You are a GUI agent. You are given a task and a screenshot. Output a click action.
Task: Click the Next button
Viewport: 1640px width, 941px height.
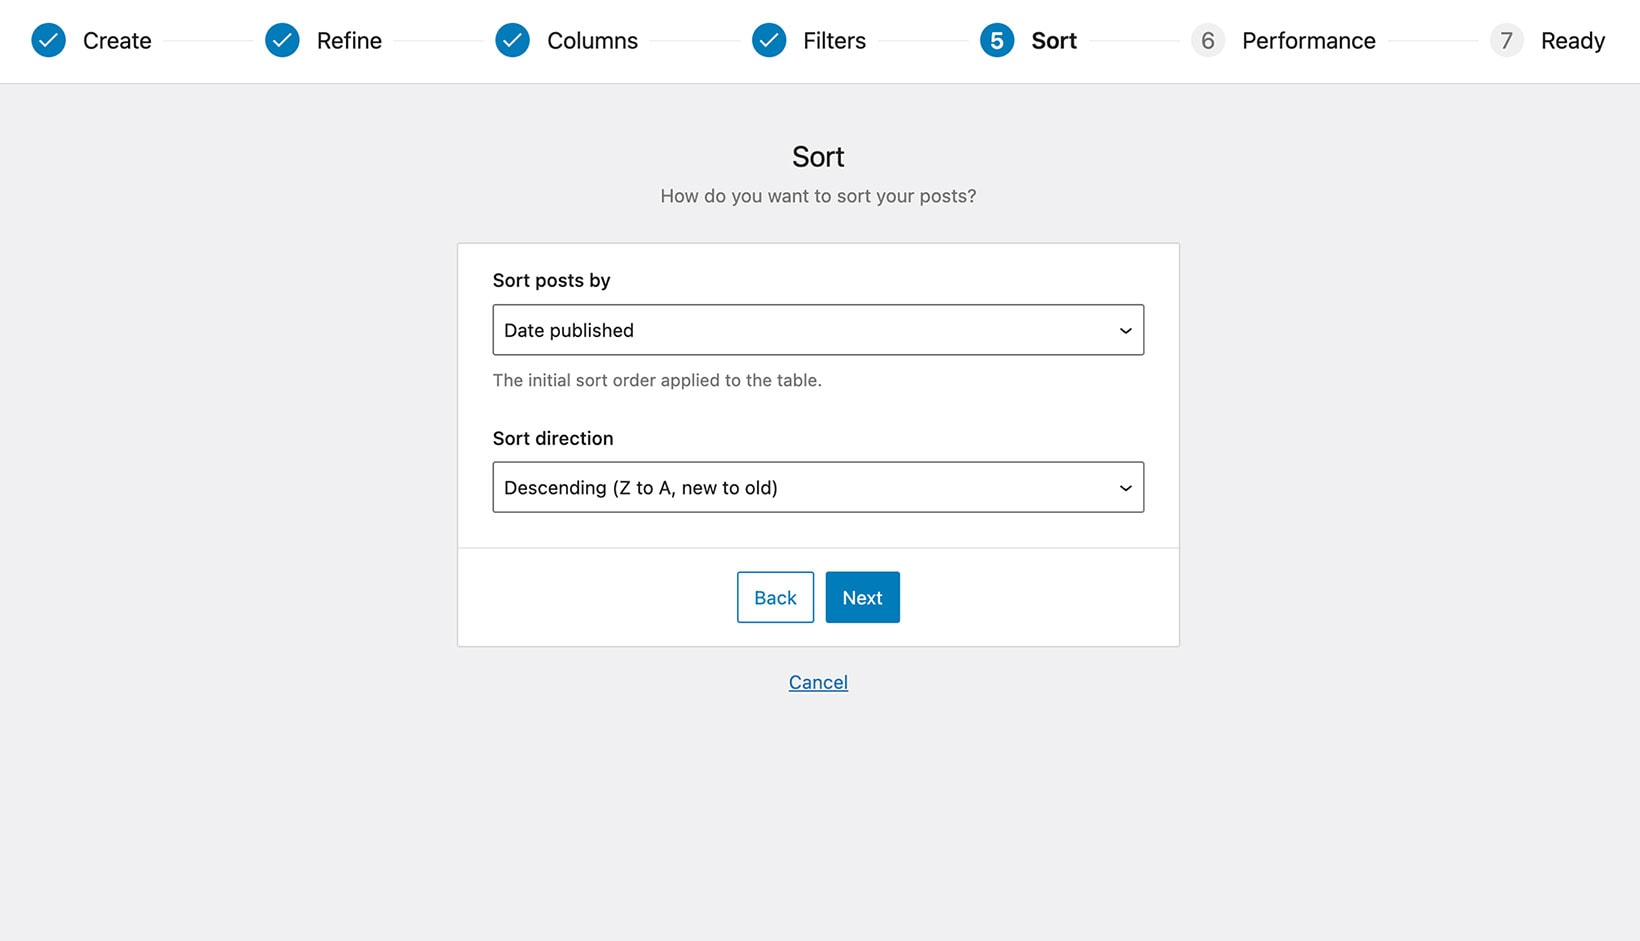pos(862,597)
